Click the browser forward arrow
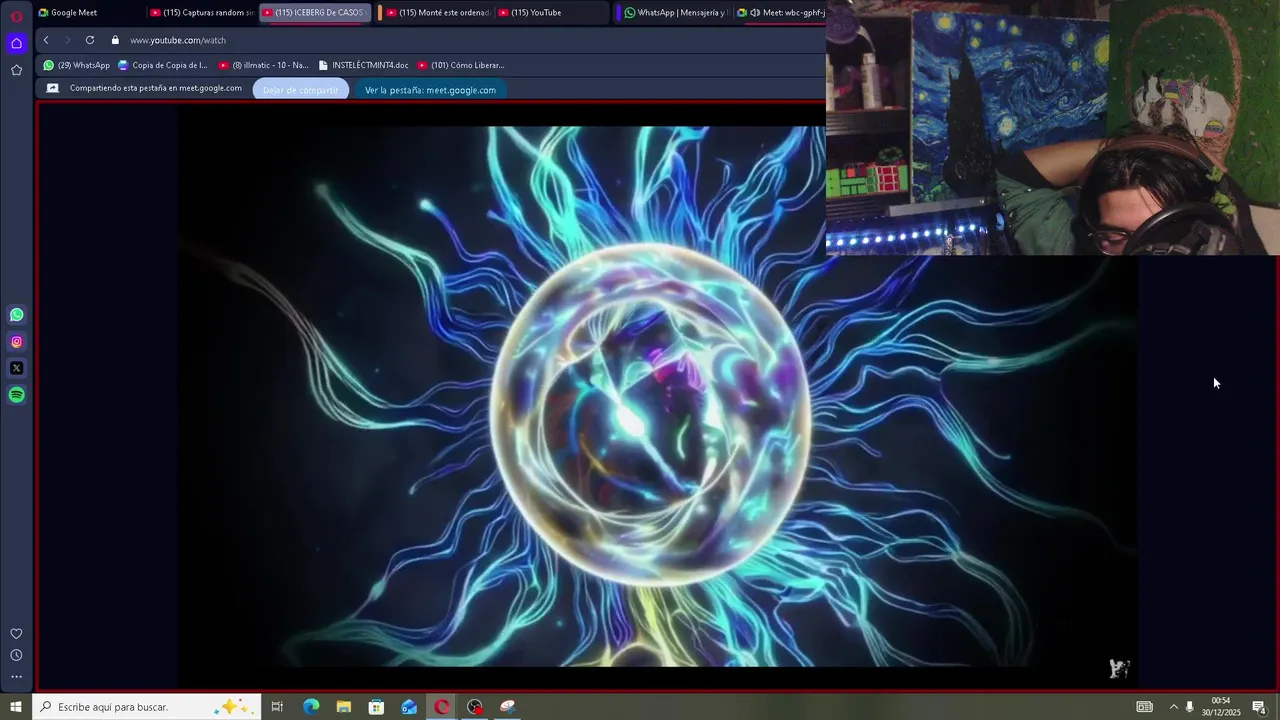Image resolution: width=1280 pixels, height=720 pixels. point(67,40)
